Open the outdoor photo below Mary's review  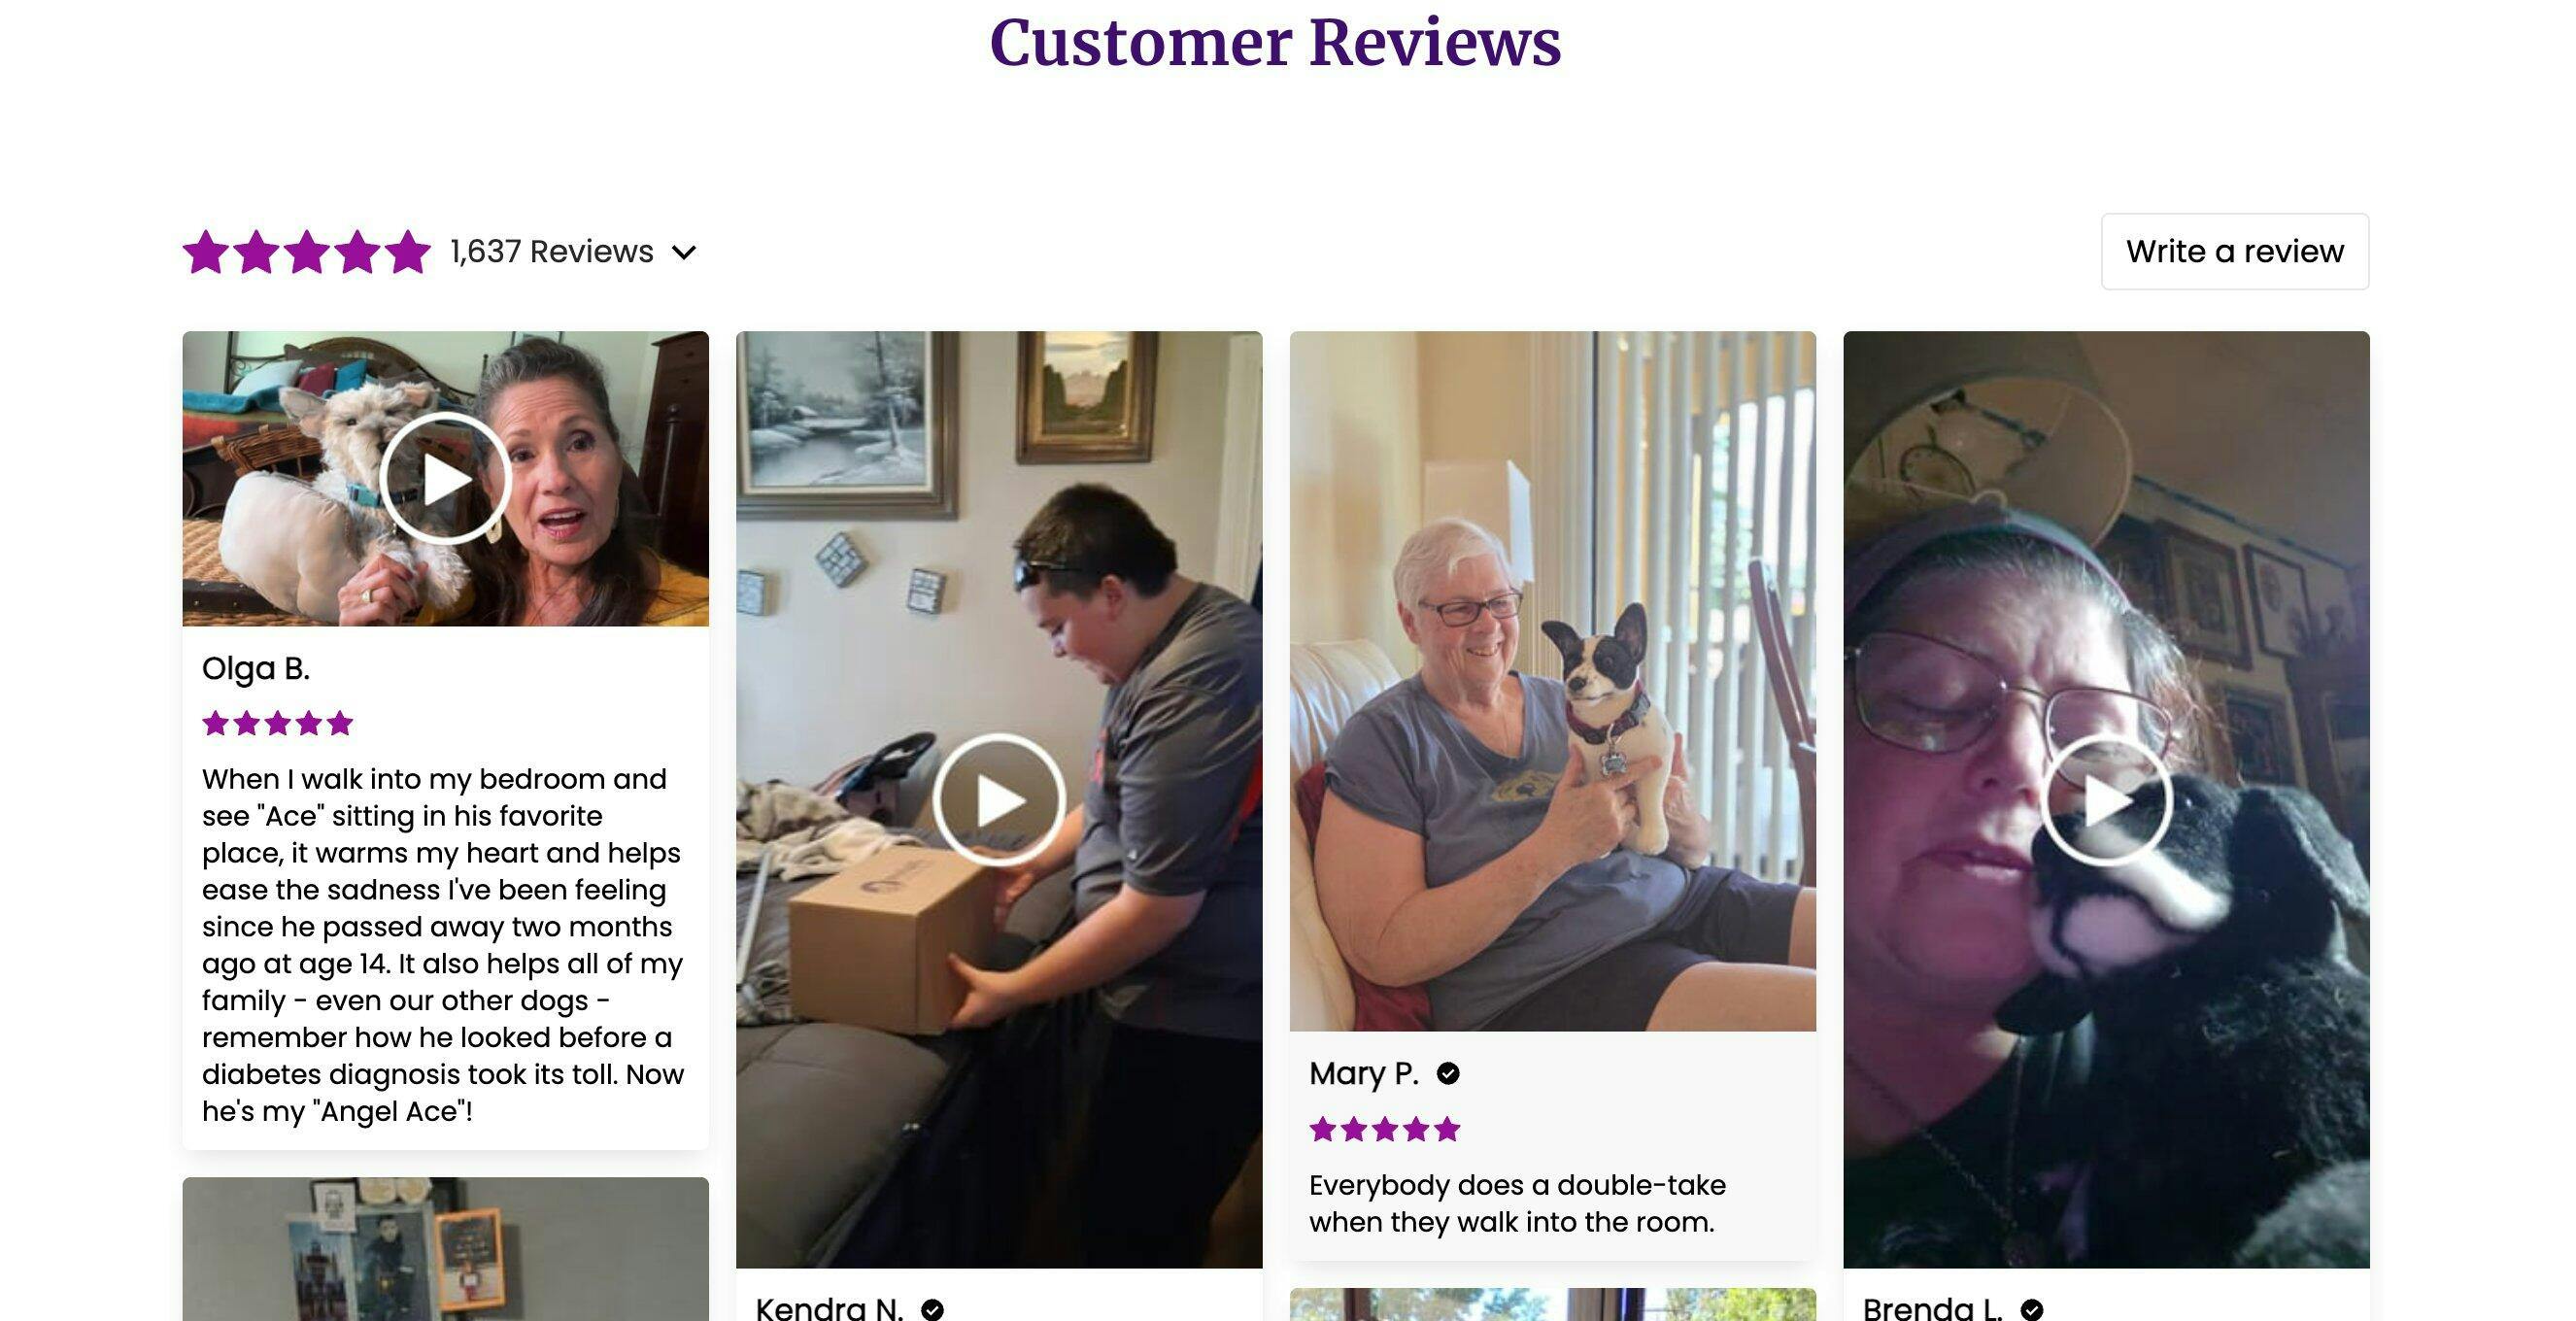click(1552, 1304)
